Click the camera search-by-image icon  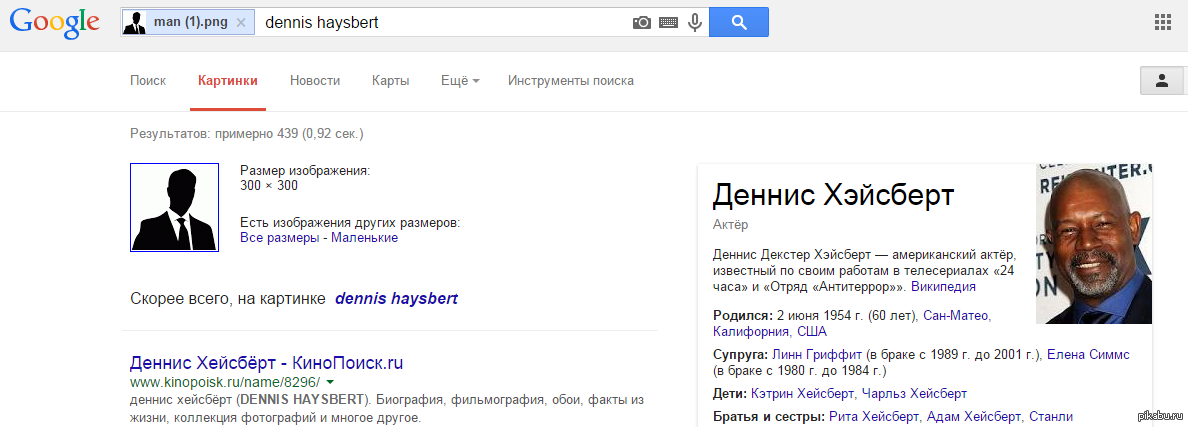(x=642, y=22)
